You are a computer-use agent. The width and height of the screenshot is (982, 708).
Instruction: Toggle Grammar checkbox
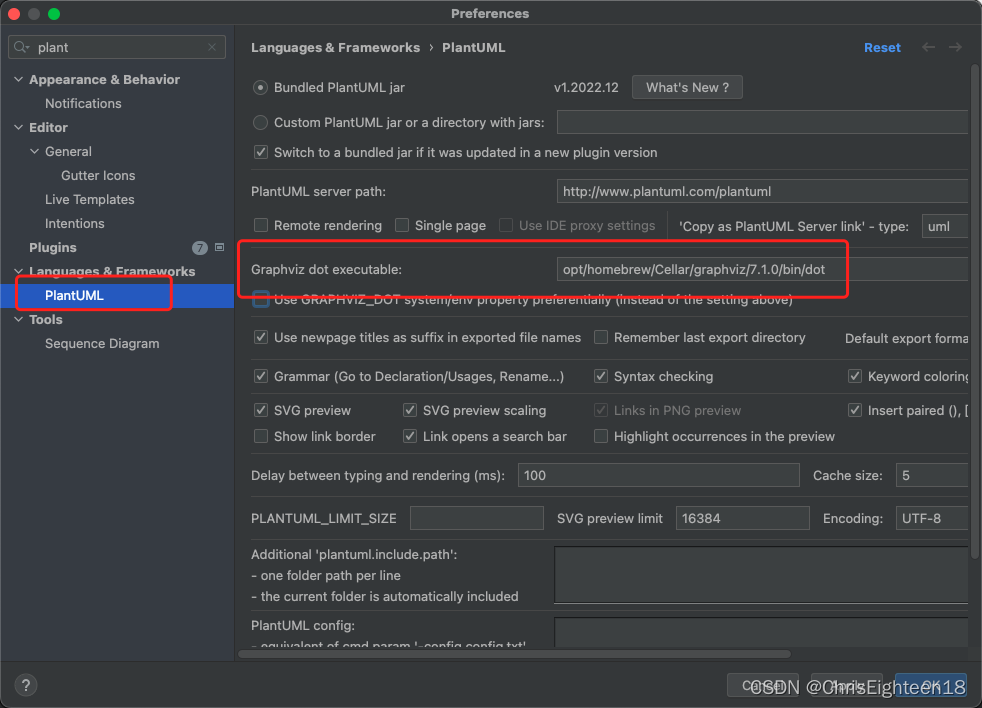click(x=261, y=376)
